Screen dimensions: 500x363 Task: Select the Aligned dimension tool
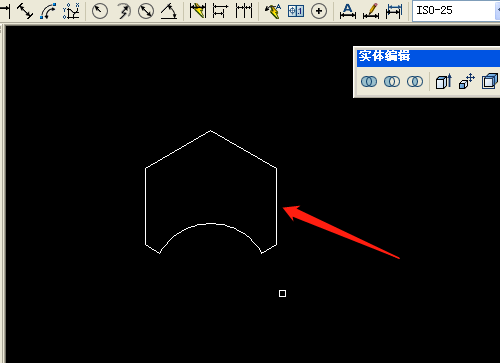click(25, 11)
